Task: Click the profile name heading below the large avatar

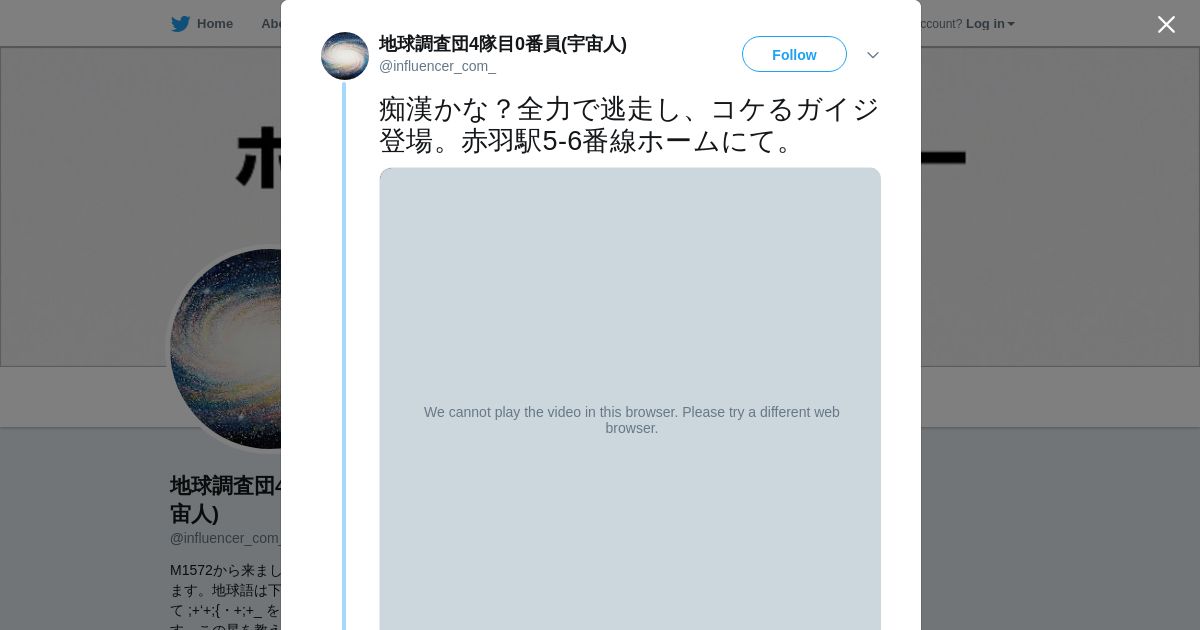Action: tap(226, 499)
